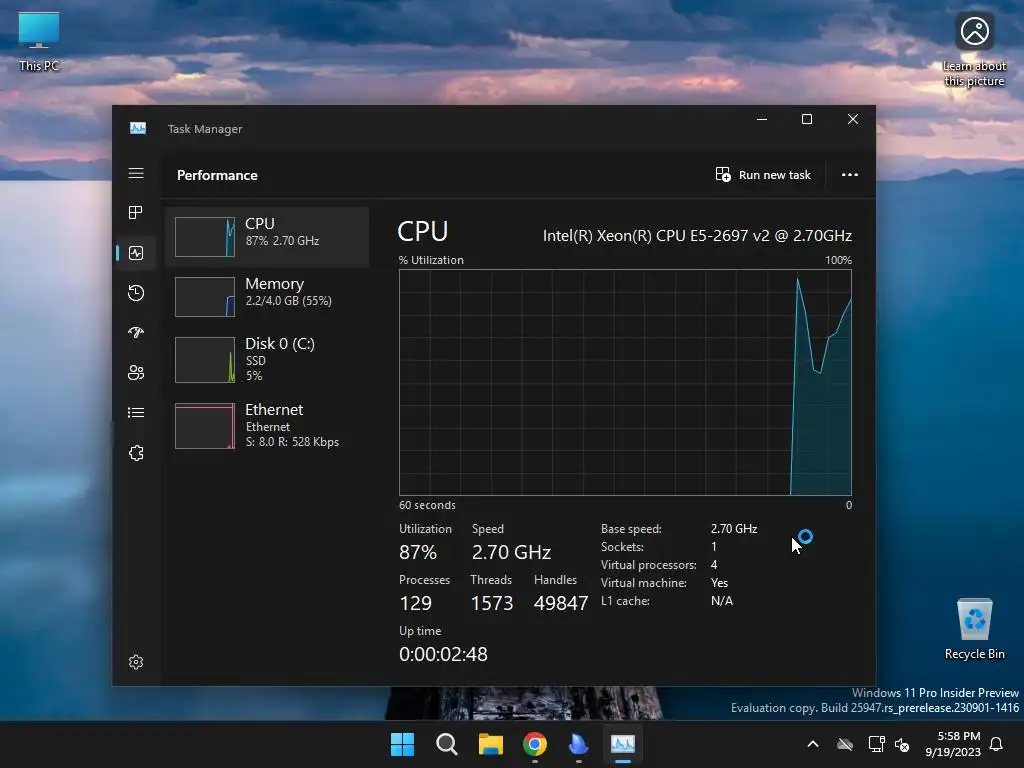Select Recycle Bin desktop icon
This screenshot has height=768, width=1024.
(974, 629)
